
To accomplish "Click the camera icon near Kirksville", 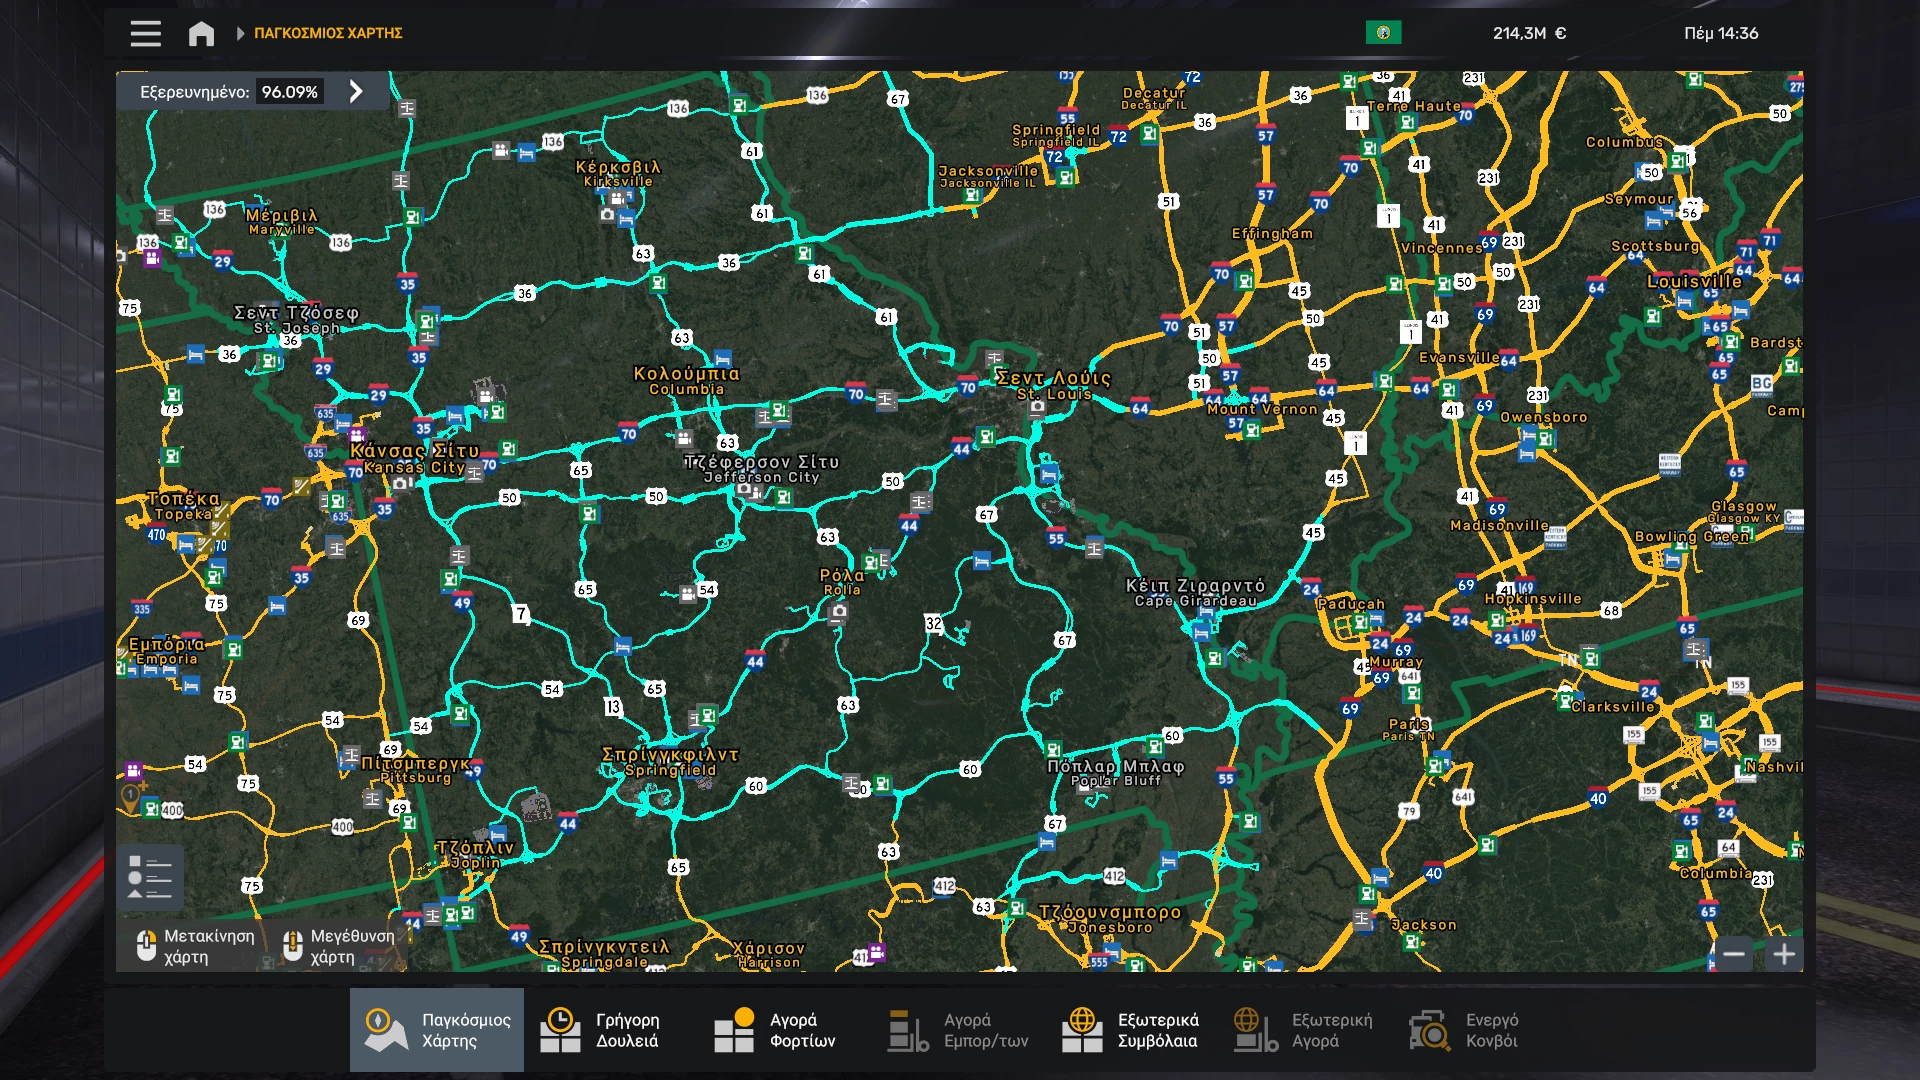I will [x=607, y=215].
